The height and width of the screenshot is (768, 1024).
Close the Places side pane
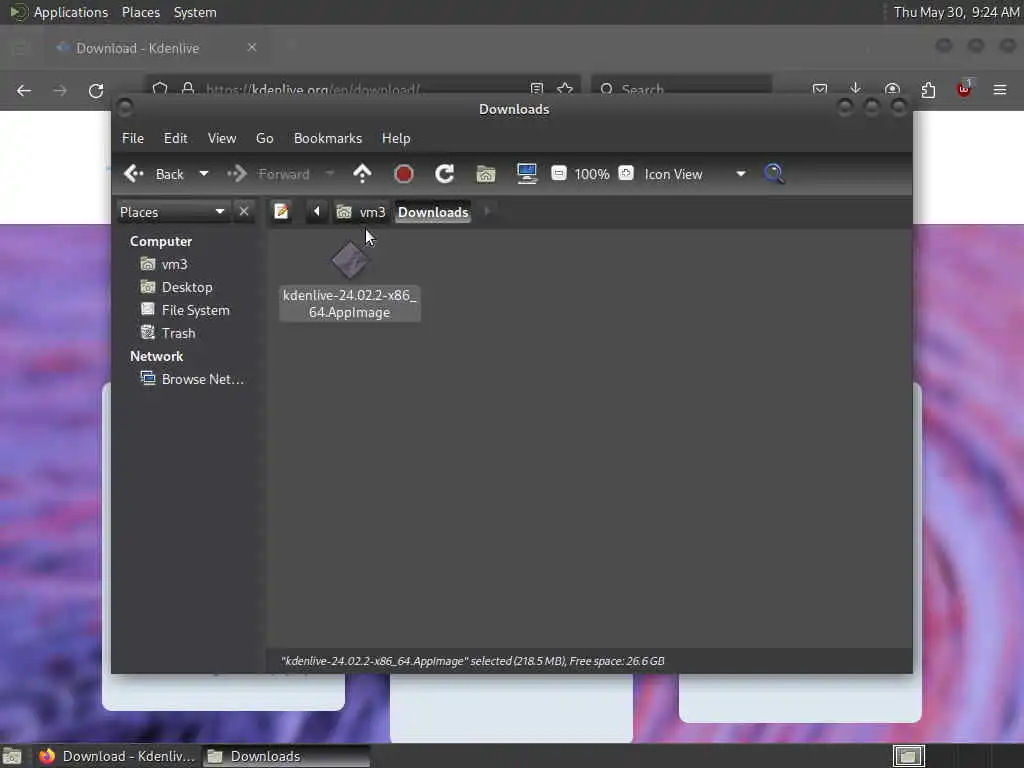[244, 211]
